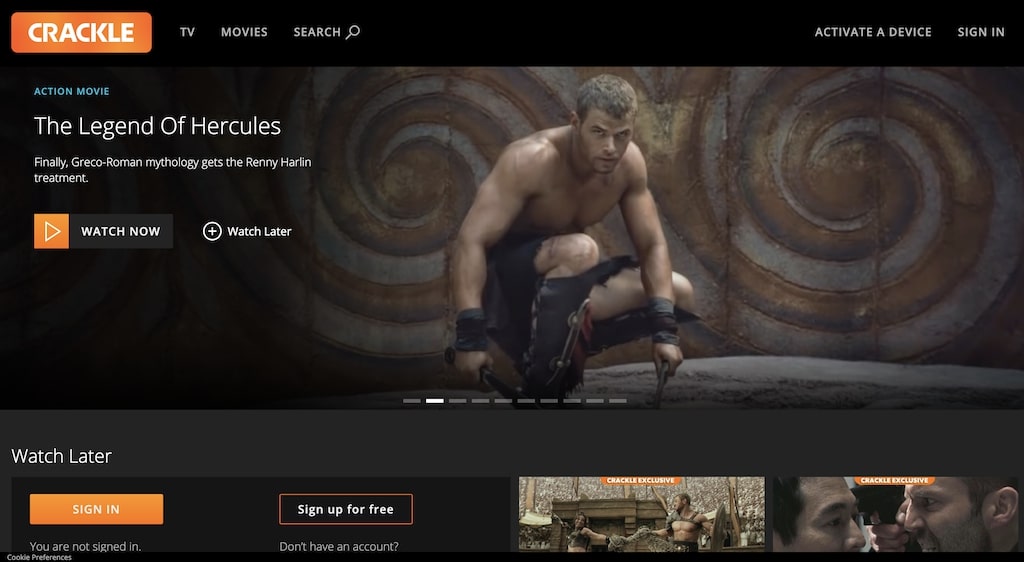Open the TV menu
This screenshot has width=1024, height=562.
[187, 32]
